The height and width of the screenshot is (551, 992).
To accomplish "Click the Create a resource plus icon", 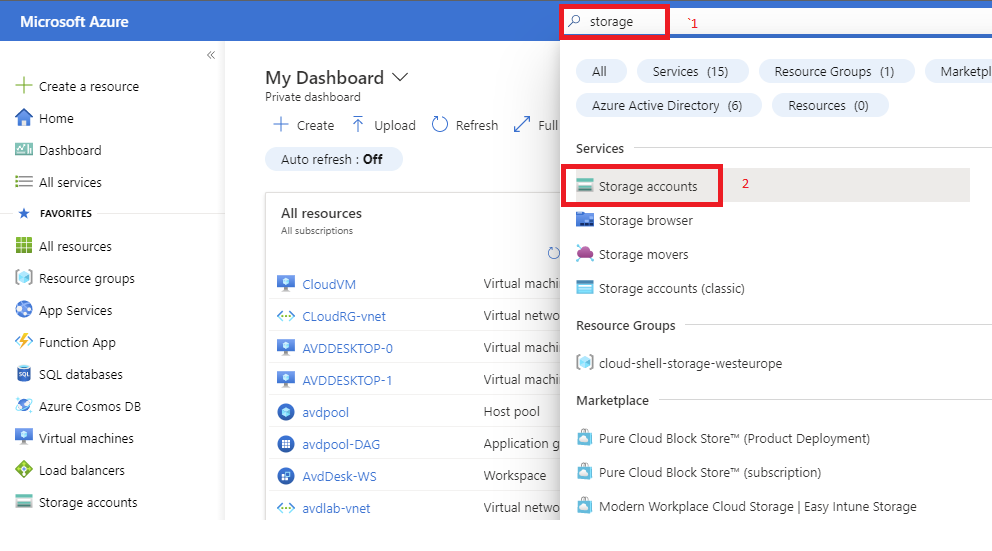I will click(24, 86).
